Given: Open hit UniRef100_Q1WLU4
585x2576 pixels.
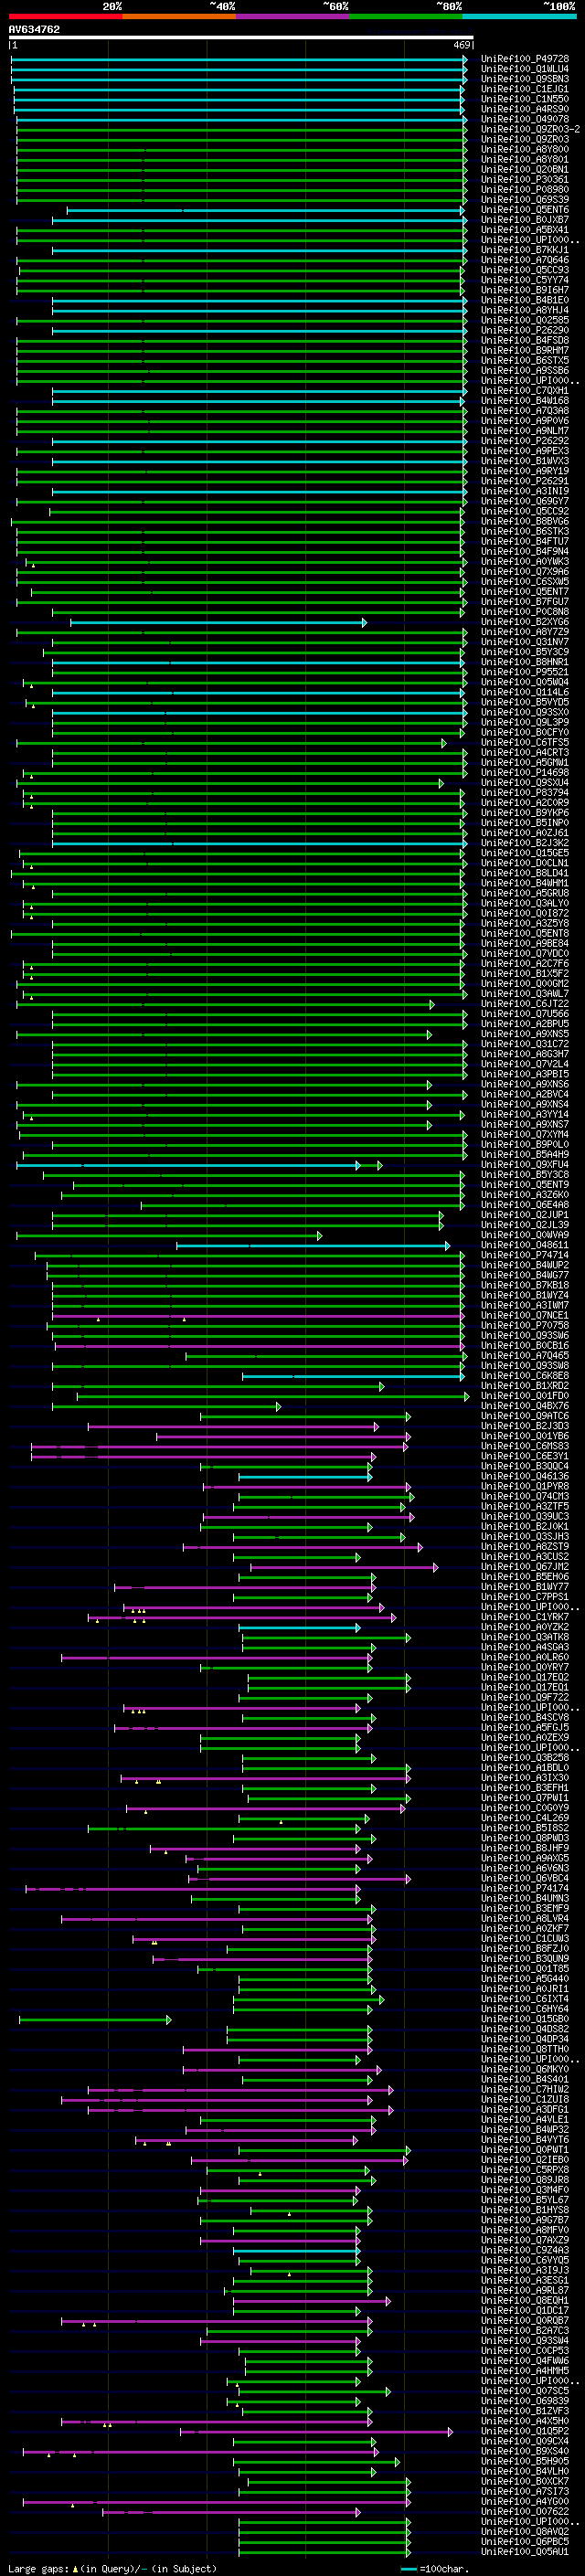Looking at the screenshot, I should pyautogui.click(x=525, y=69).
